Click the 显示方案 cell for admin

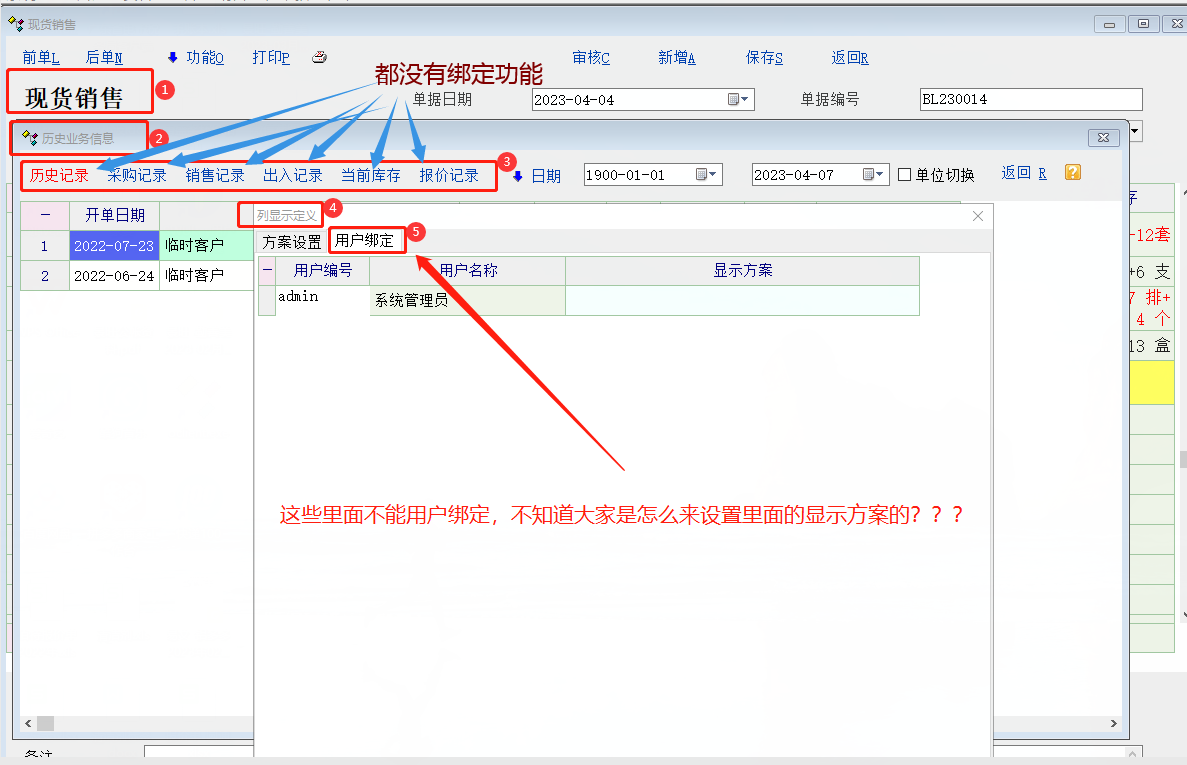[x=742, y=300]
